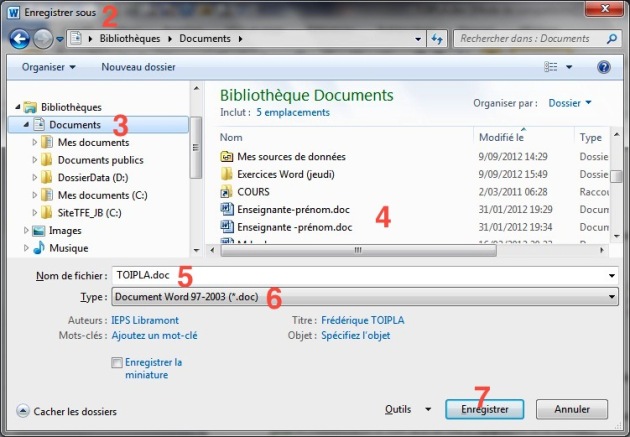Click the Frédérique TOIPLA title value

pyautogui.click(x=362, y=321)
